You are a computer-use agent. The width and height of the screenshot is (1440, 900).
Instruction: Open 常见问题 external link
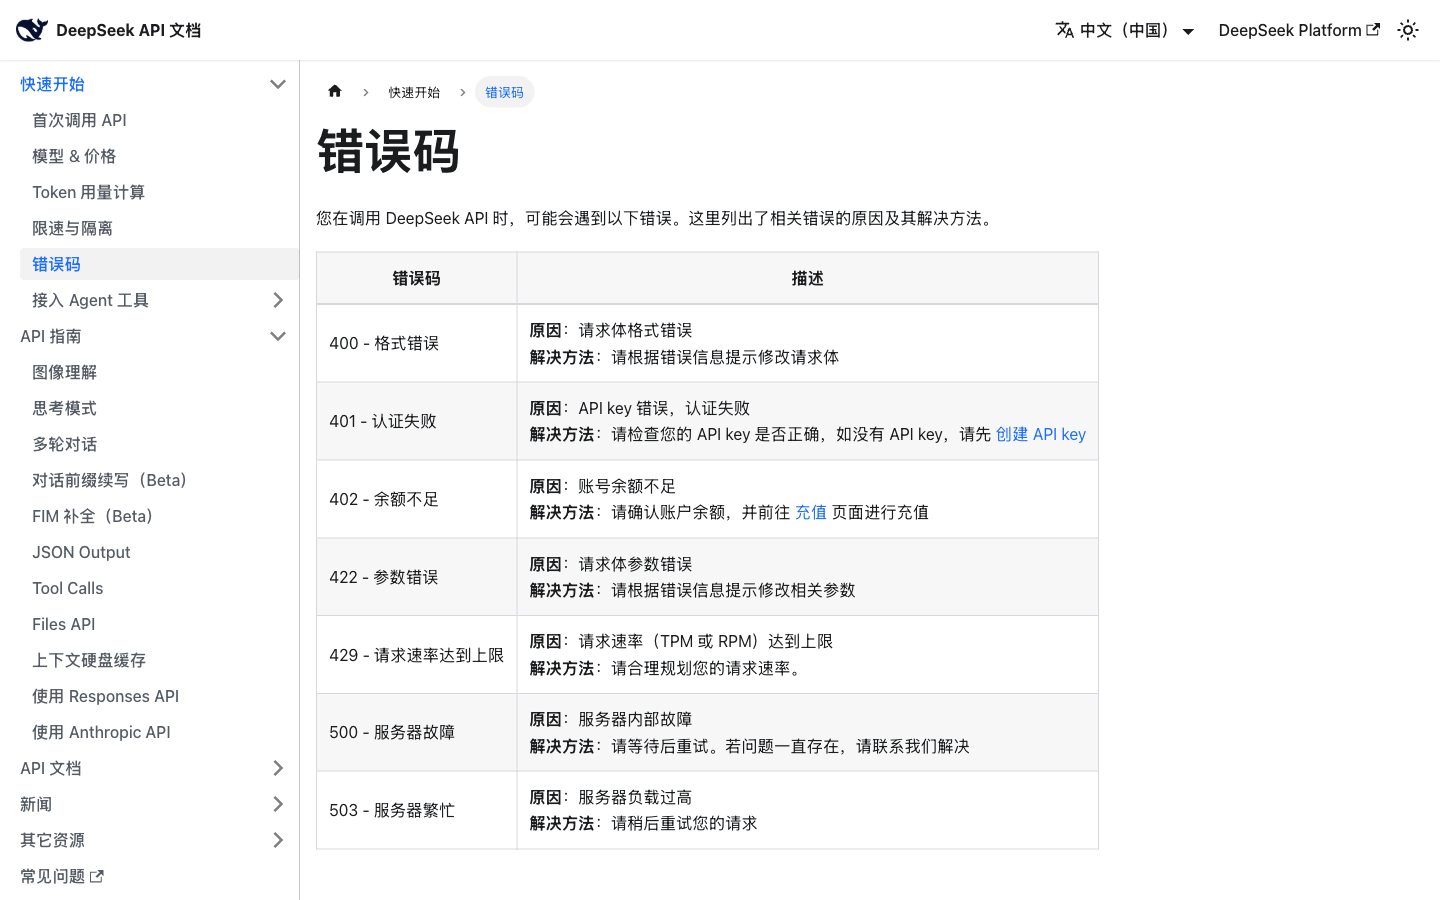point(62,876)
